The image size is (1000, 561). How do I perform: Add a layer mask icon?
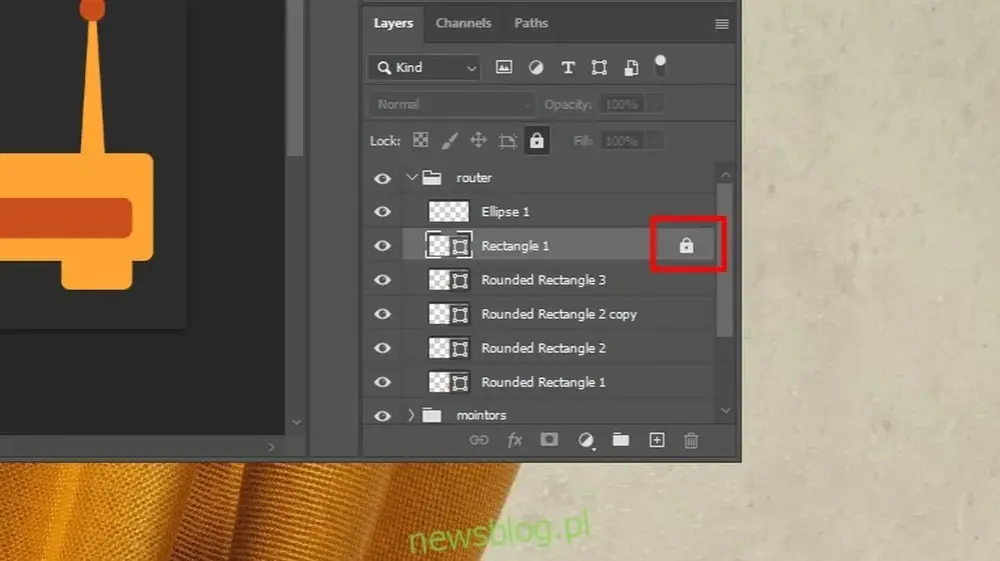549,439
